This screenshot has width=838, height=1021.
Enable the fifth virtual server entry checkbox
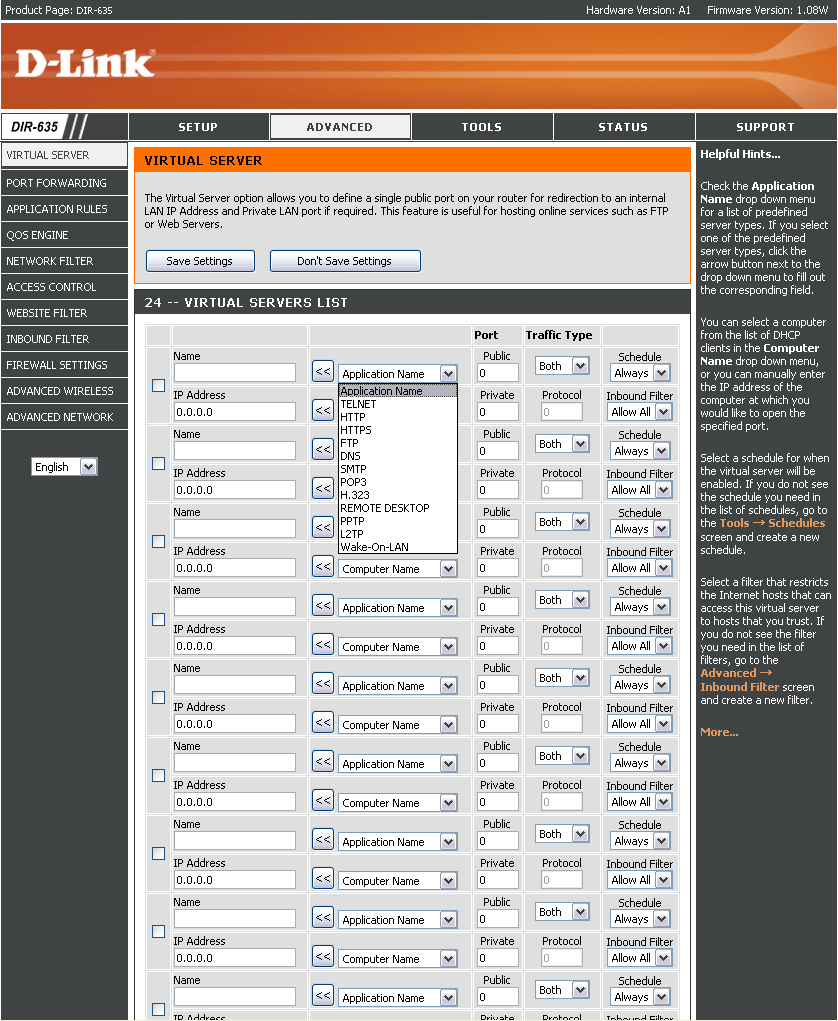click(158, 697)
